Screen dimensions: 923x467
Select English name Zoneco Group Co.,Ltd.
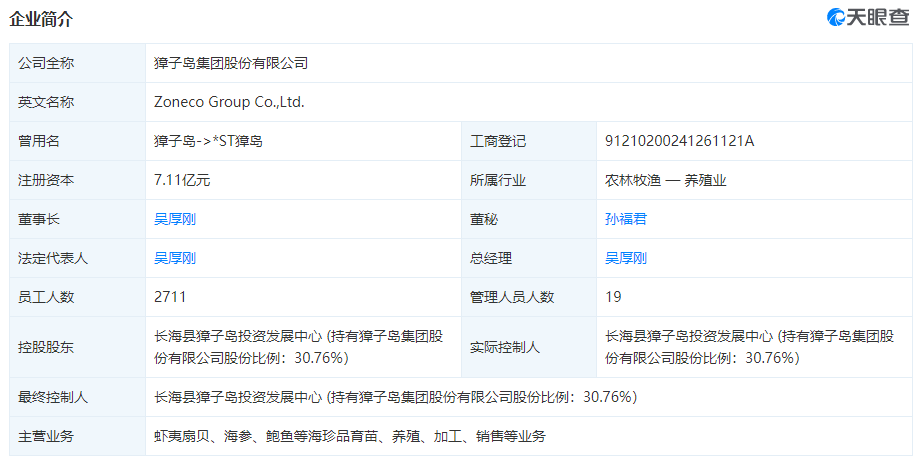pyautogui.click(x=229, y=102)
